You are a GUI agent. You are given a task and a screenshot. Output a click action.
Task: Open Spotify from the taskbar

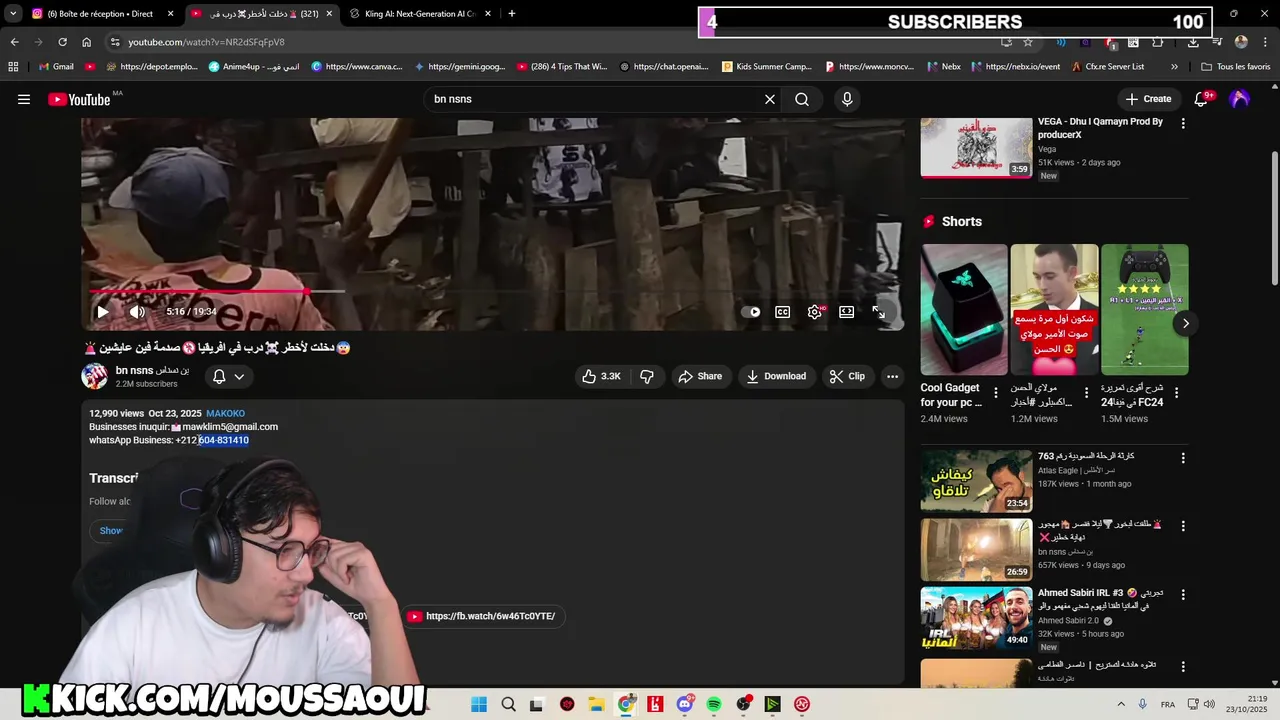(714, 704)
